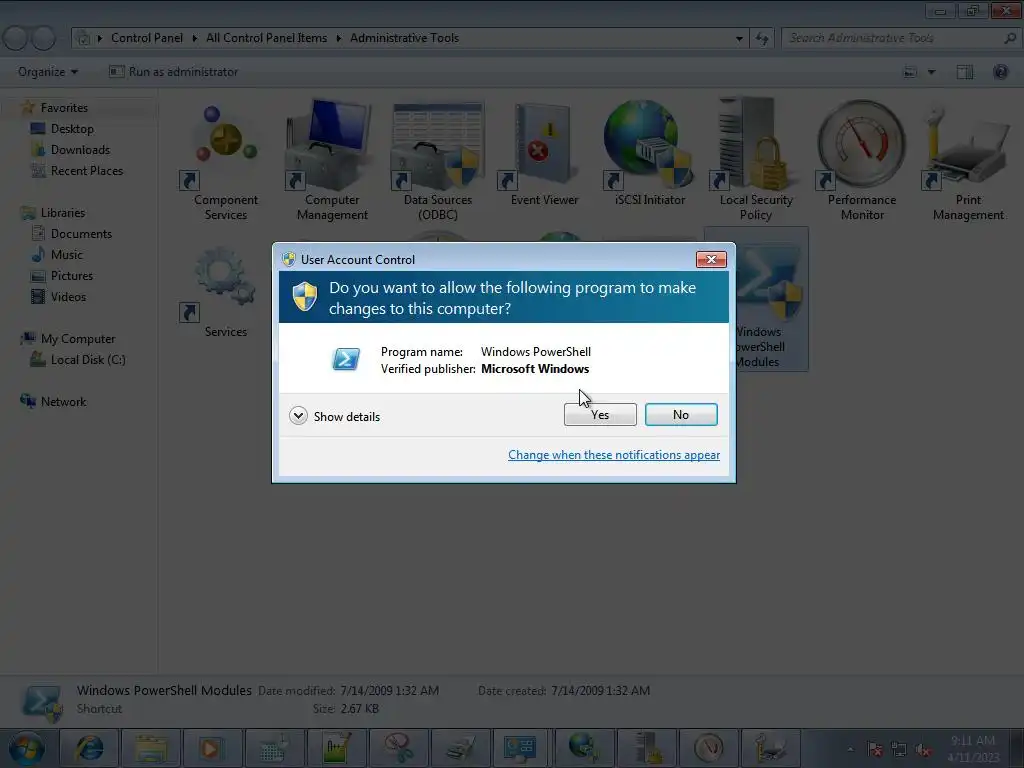Open Print Management shortcut
This screenshot has height=768, width=1024.
pyautogui.click(x=968, y=160)
